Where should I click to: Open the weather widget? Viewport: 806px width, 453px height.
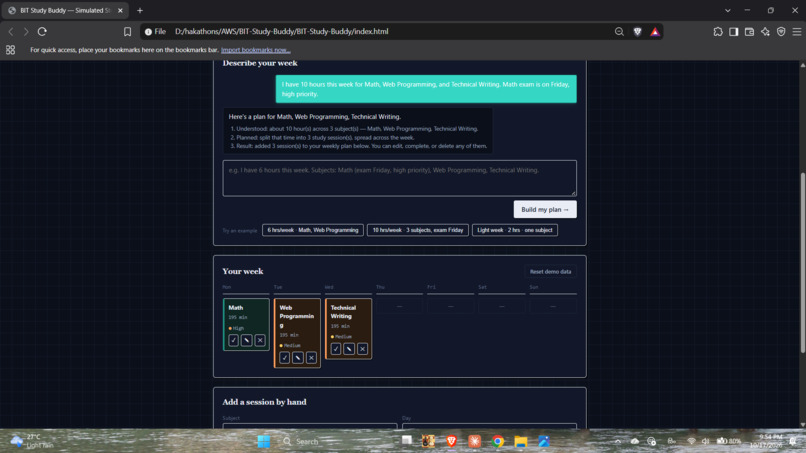click(32, 441)
